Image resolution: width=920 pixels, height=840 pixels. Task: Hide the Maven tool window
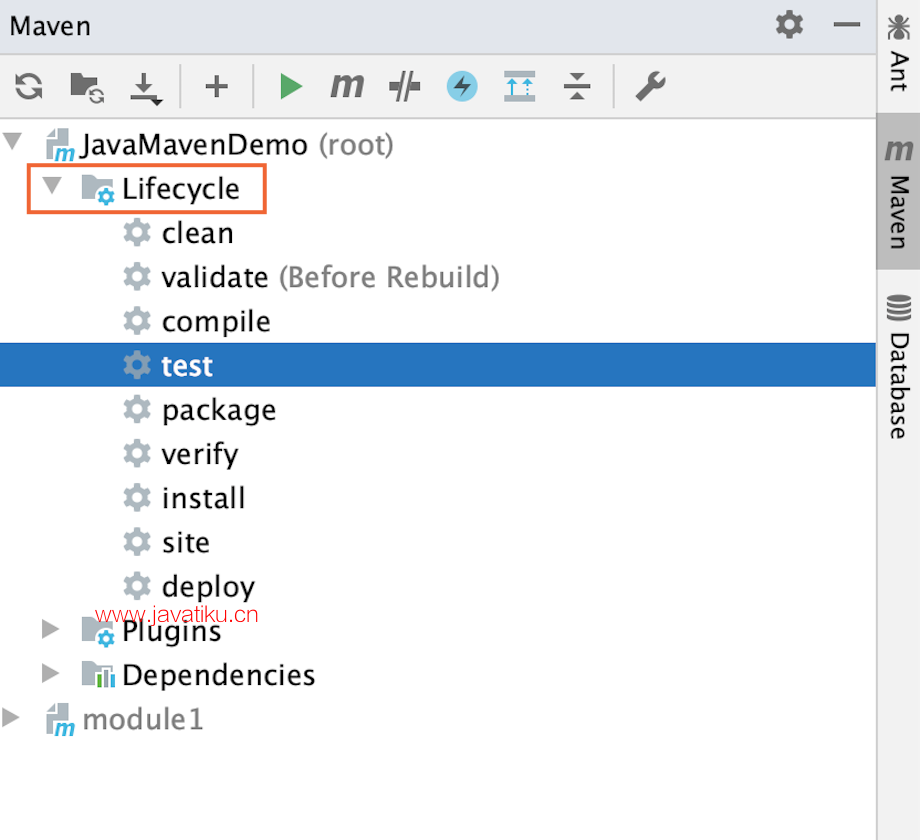tap(847, 25)
